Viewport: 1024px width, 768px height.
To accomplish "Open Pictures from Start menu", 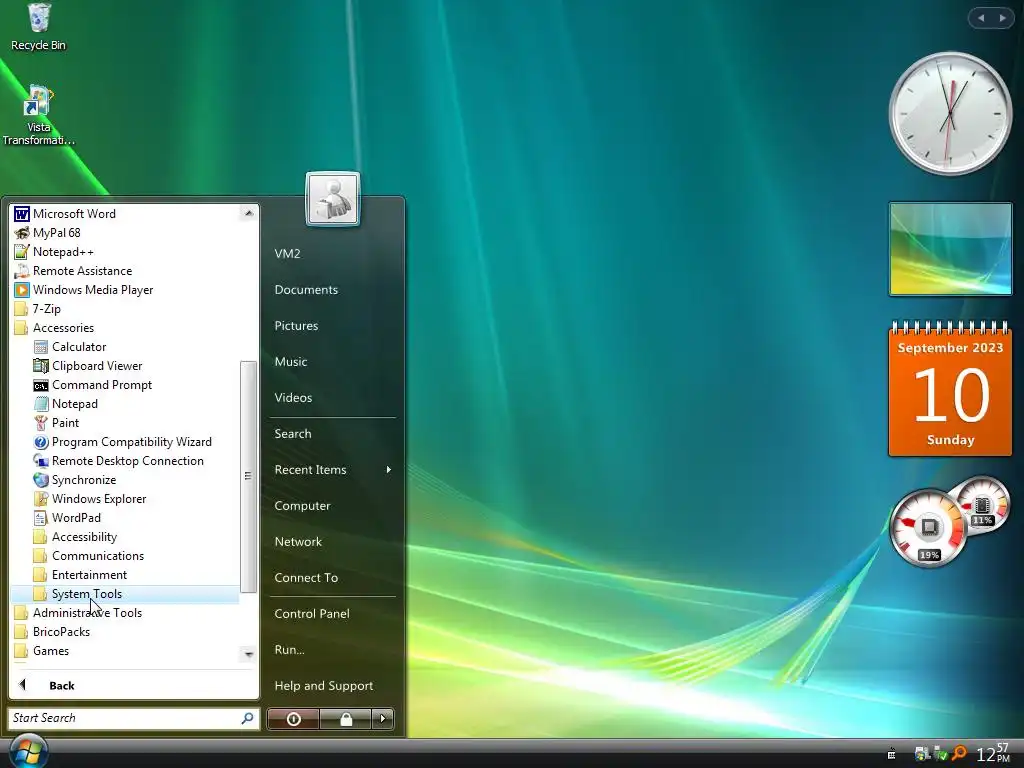I will [x=296, y=325].
